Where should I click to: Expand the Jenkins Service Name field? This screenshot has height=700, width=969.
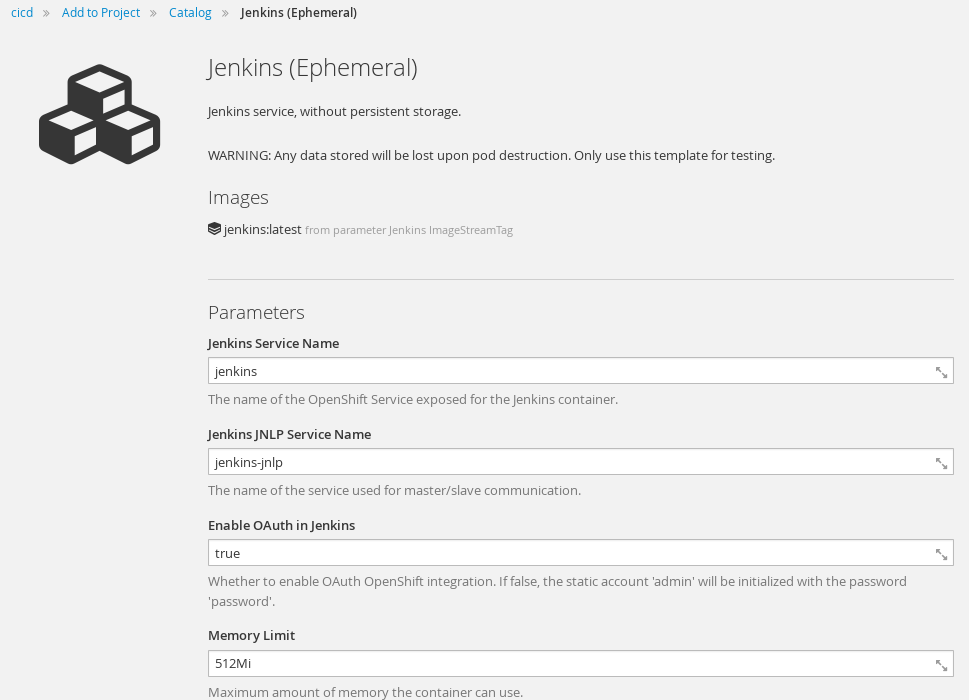coord(941,372)
